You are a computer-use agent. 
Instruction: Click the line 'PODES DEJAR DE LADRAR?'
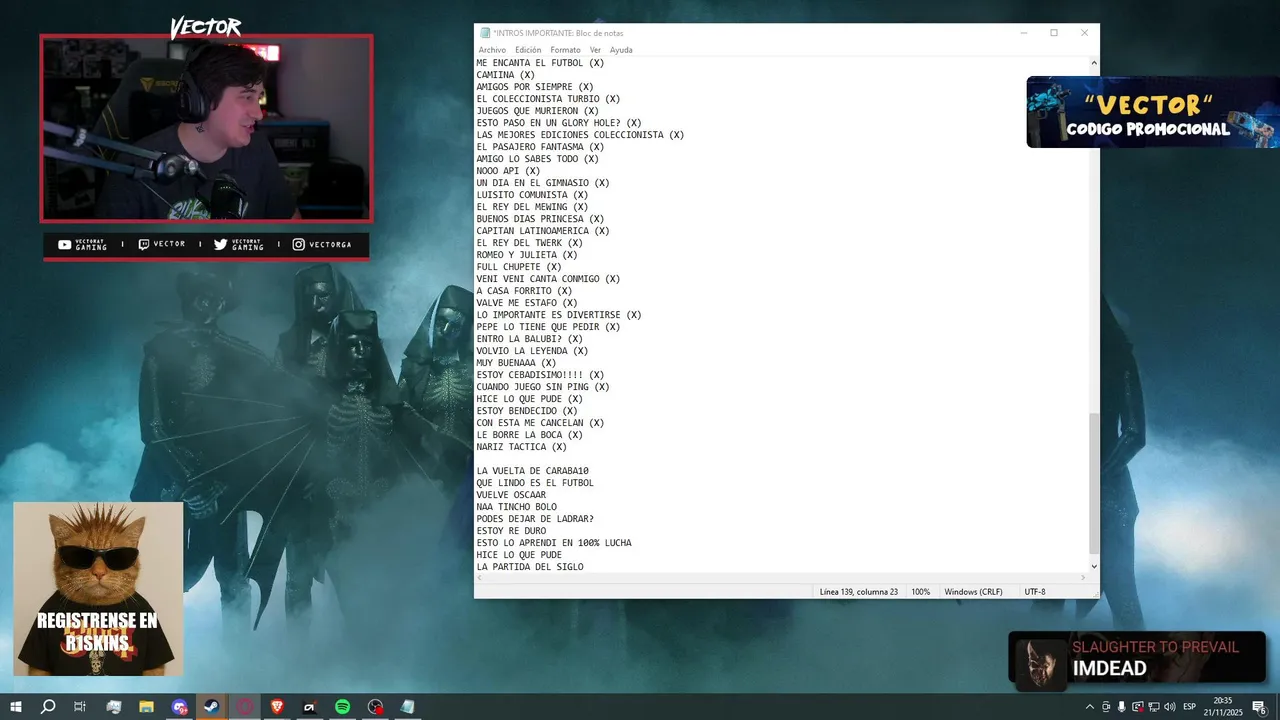535,519
